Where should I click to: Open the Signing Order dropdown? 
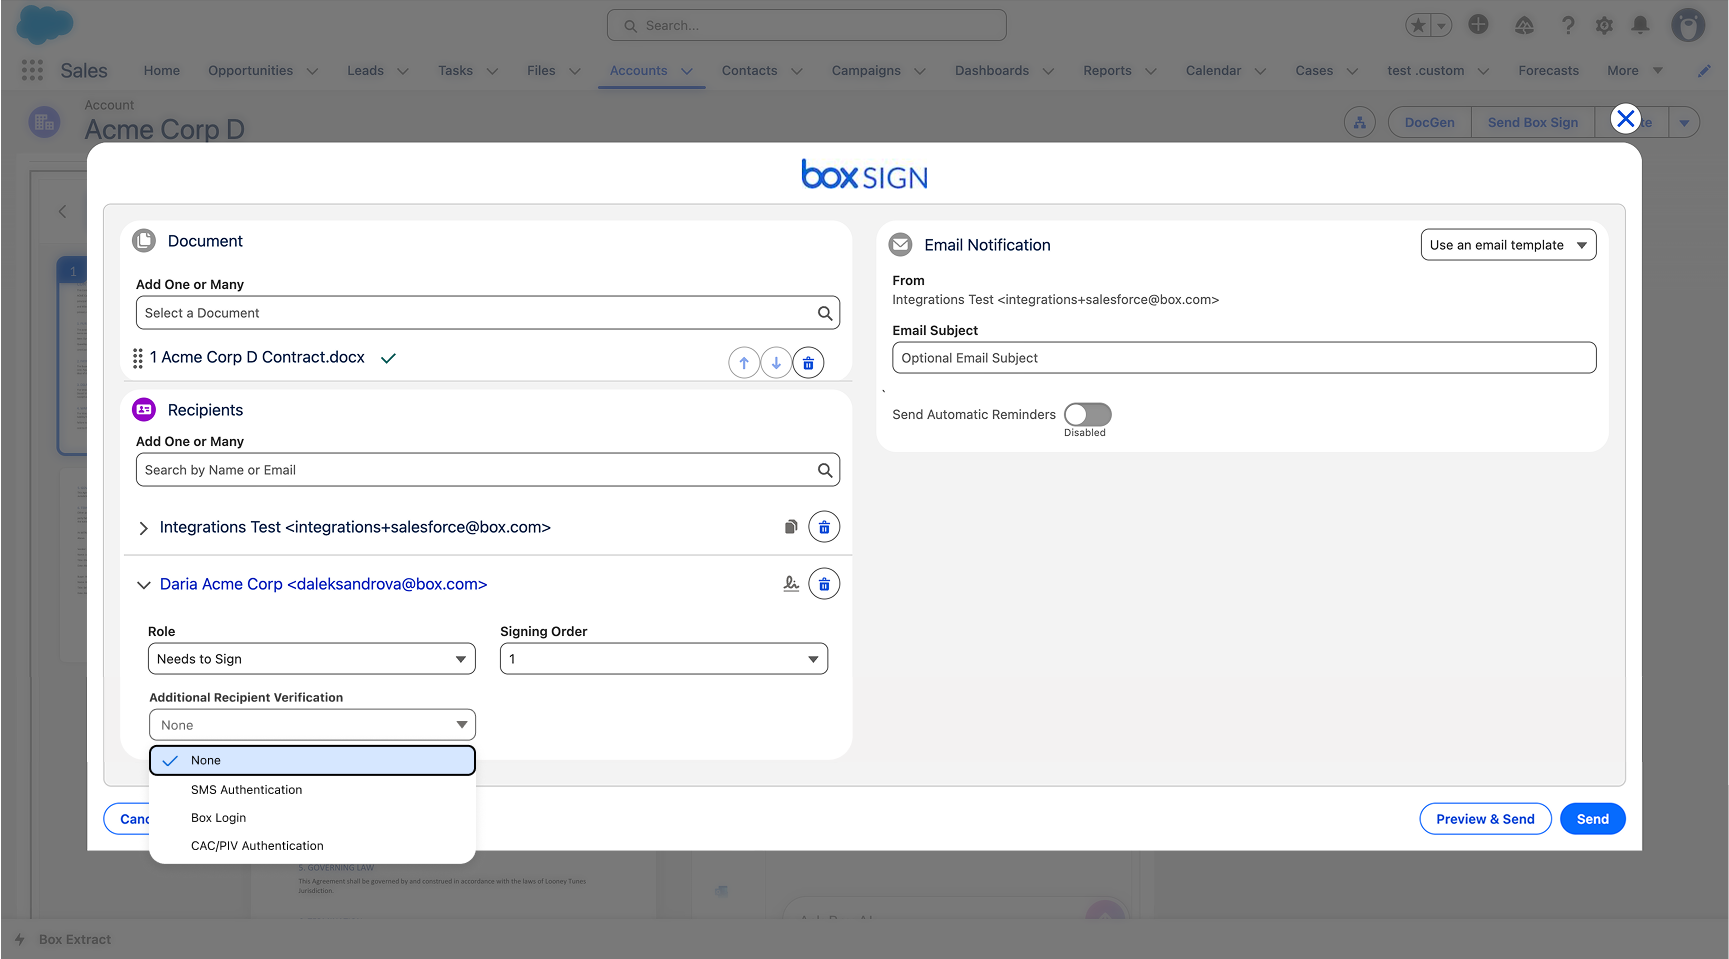pyautogui.click(x=663, y=659)
